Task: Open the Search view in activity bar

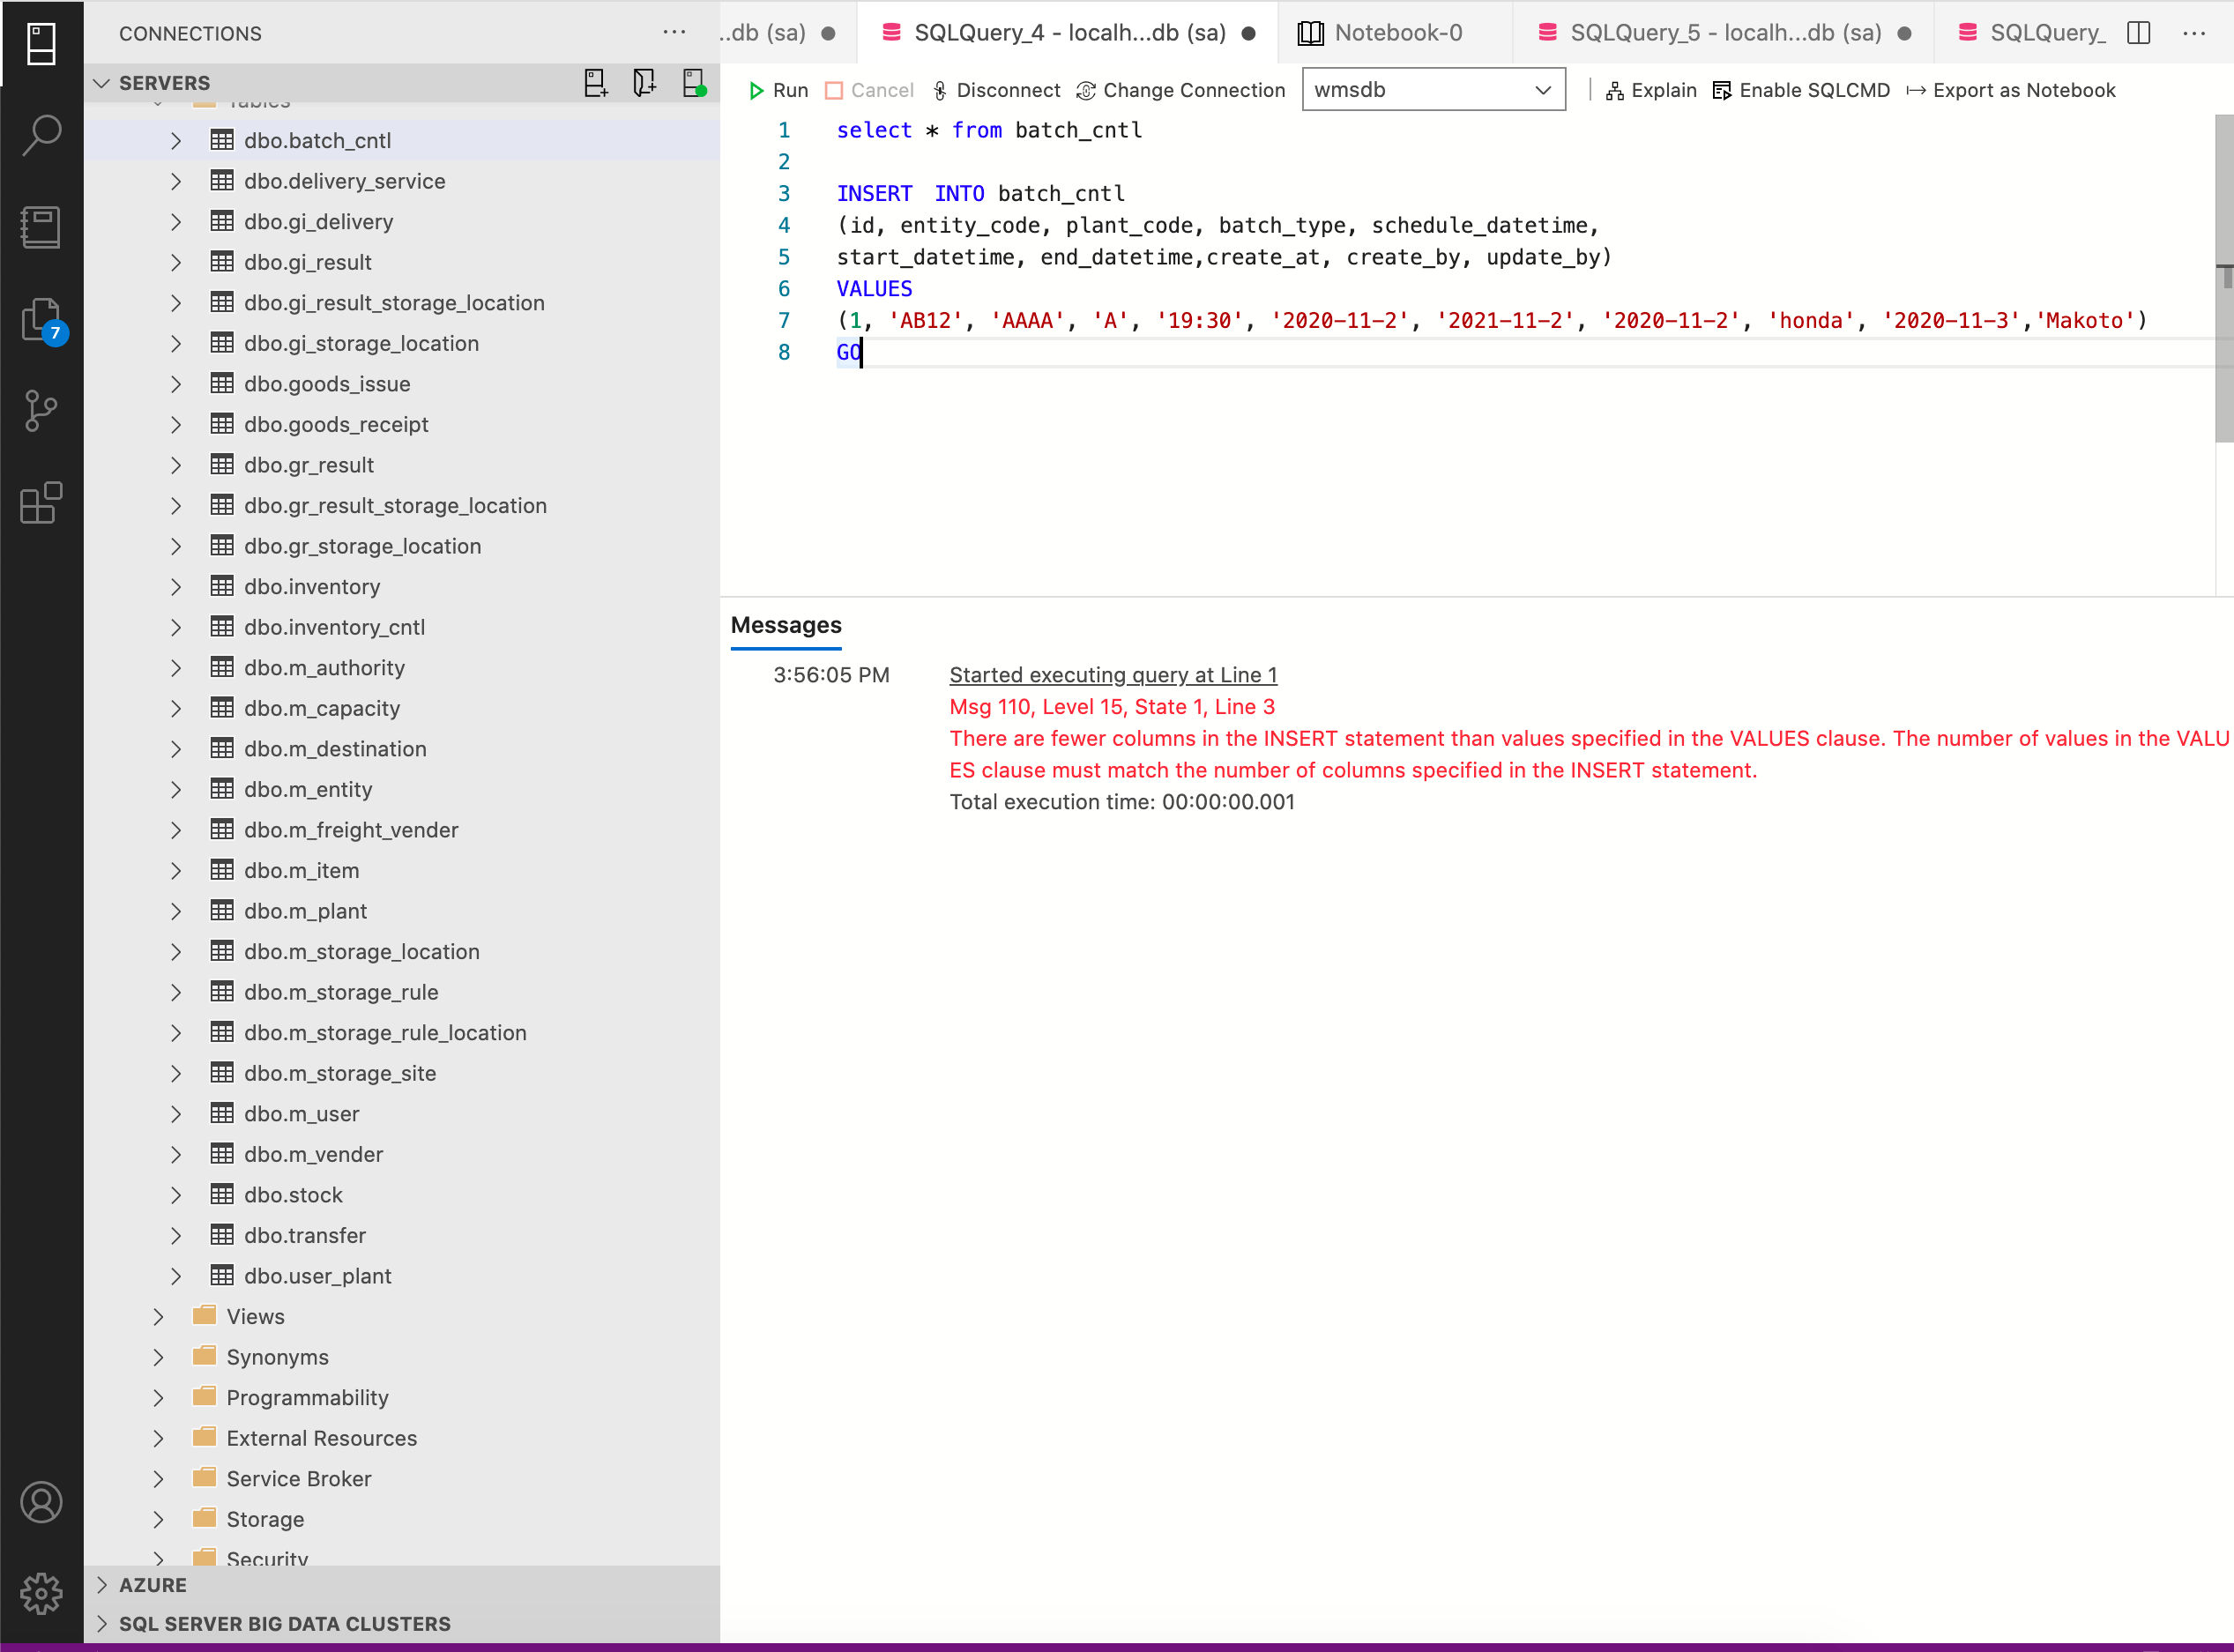Action: pyautogui.click(x=41, y=135)
